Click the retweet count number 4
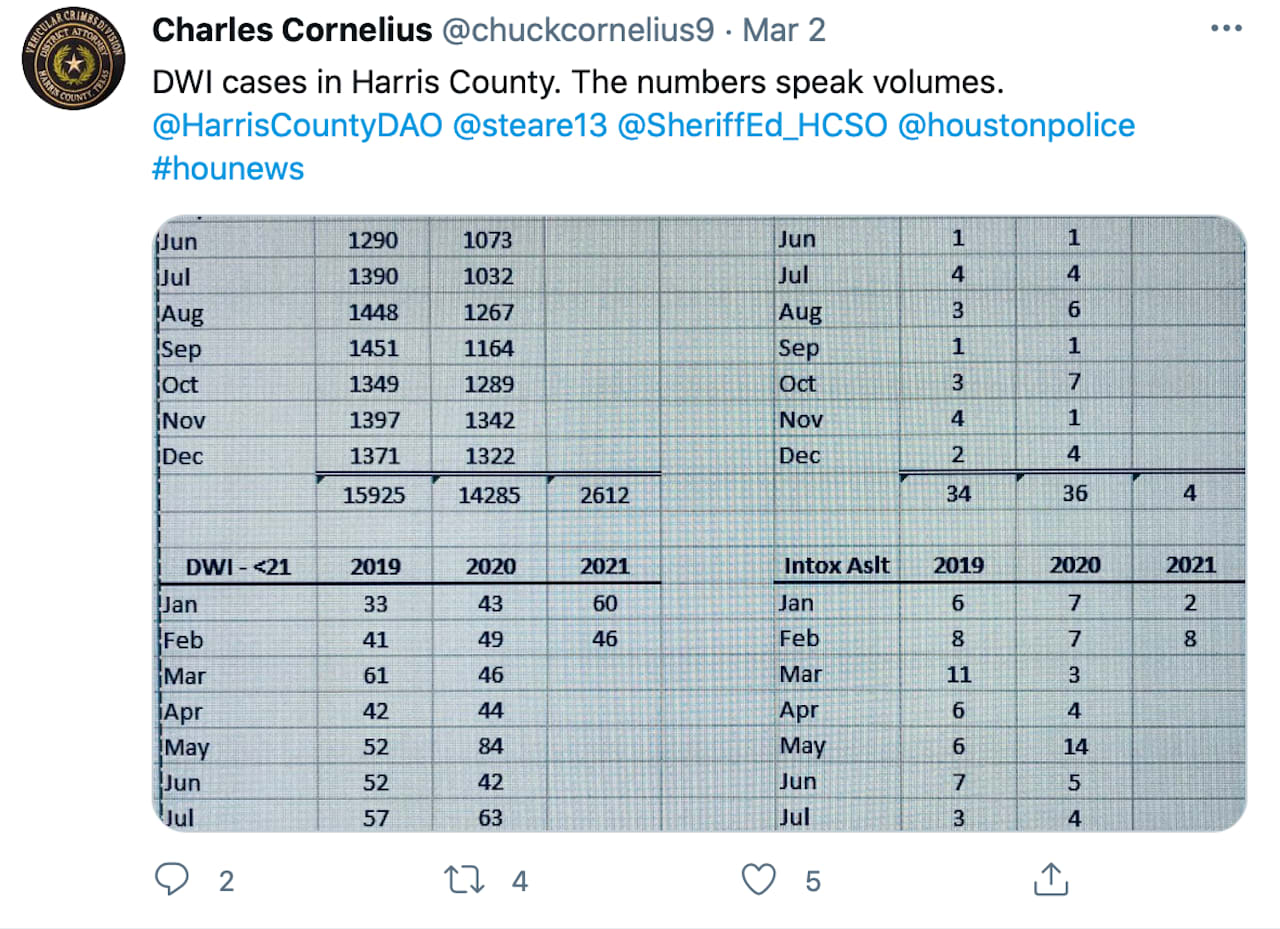1280x929 pixels. [519, 881]
